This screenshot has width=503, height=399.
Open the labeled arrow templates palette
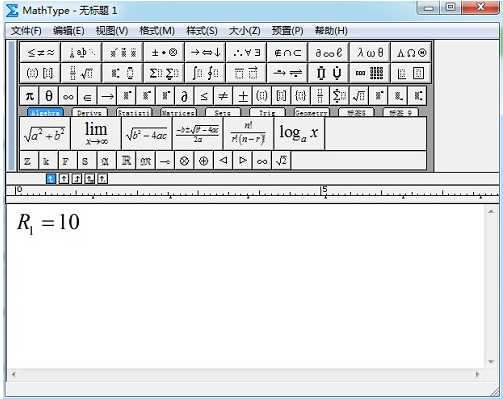[288, 73]
